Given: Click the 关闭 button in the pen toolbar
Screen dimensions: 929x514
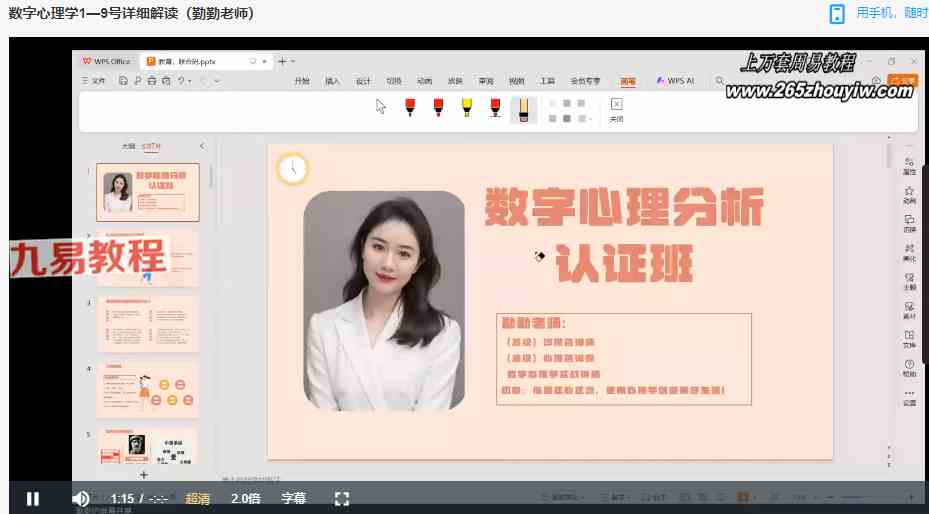Looking at the screenshot, I should tap(616, 109).
